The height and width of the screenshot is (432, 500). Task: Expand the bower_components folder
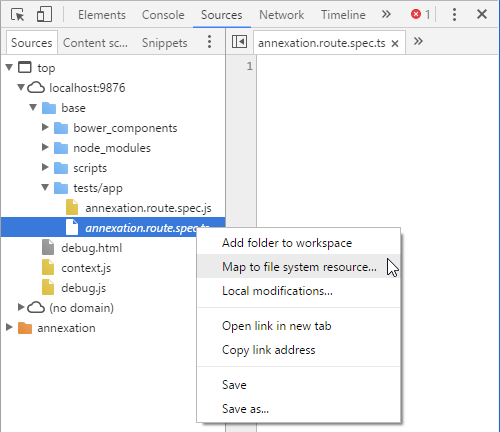click(x=45, y=127)
